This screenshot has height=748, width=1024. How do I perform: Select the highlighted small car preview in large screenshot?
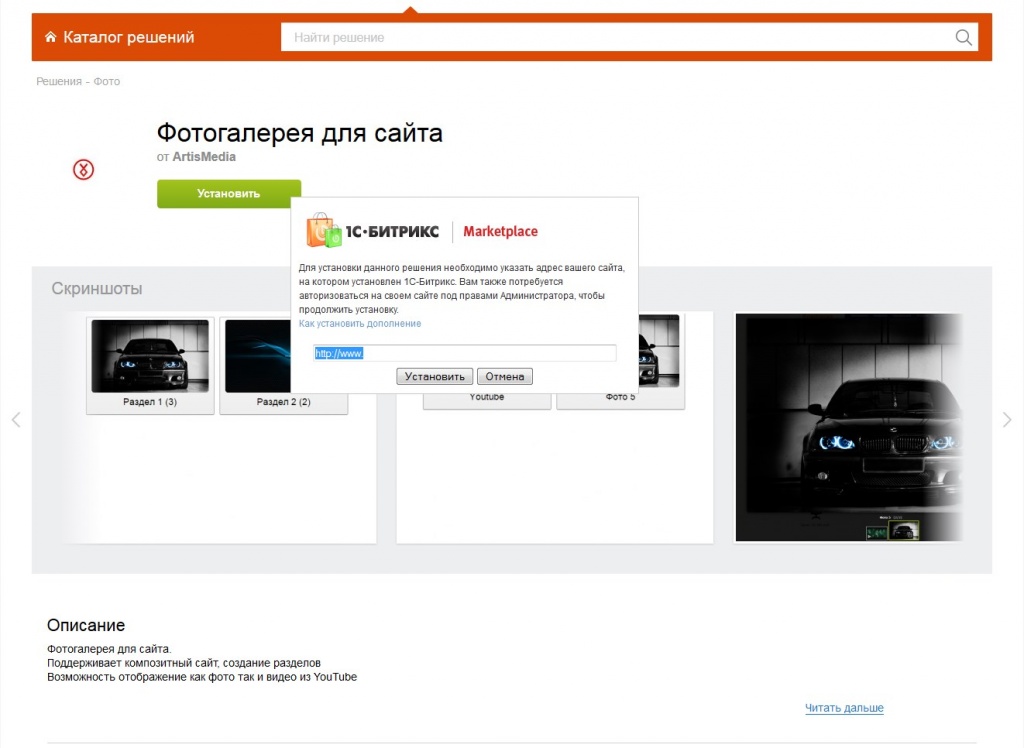coord(904,530)
